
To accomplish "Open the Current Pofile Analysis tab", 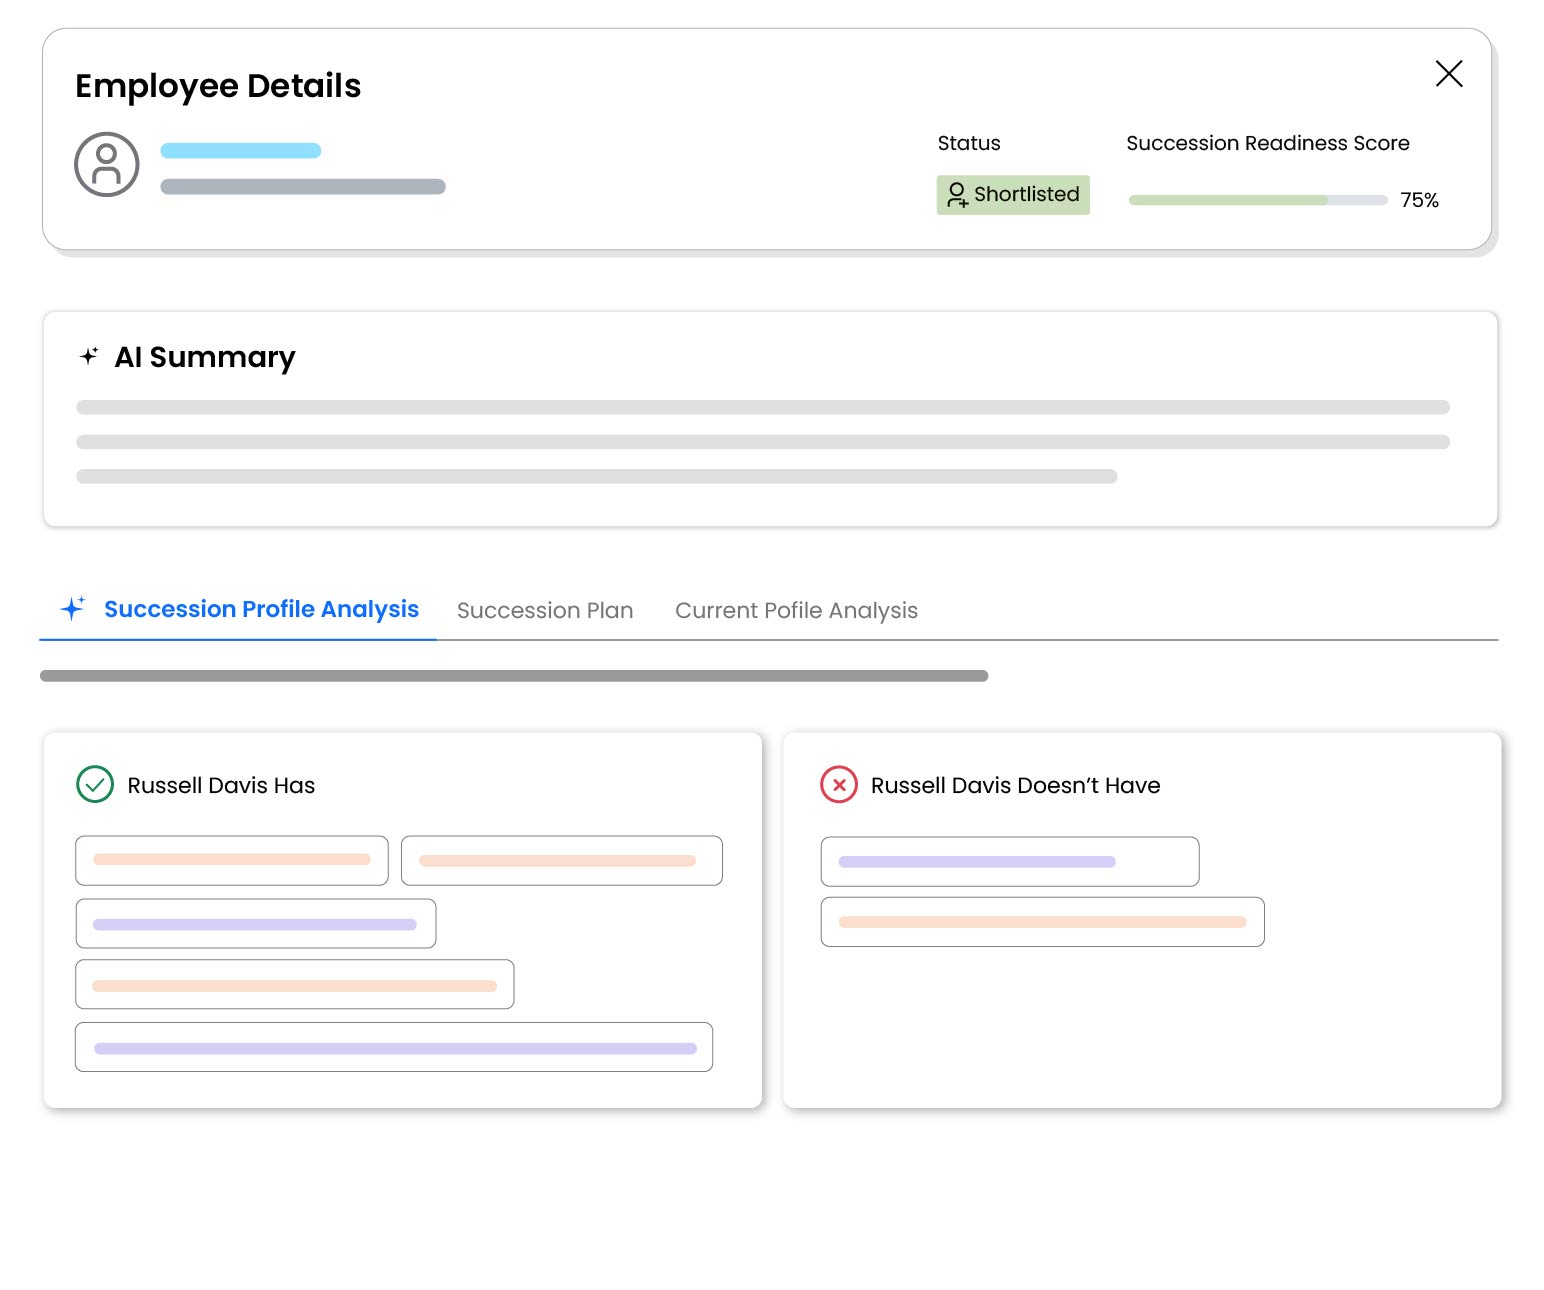I will point(797,610).
